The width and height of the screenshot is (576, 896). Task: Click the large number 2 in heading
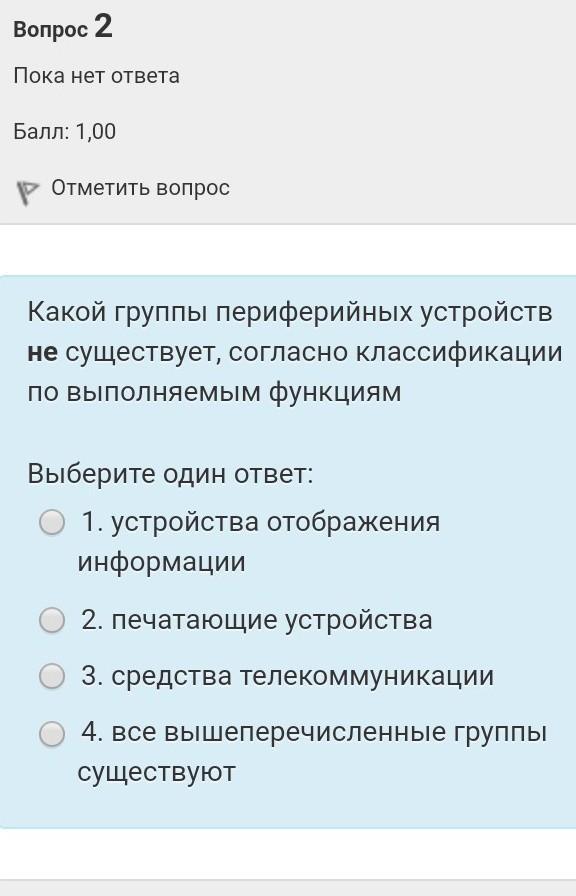coord(103,26)
